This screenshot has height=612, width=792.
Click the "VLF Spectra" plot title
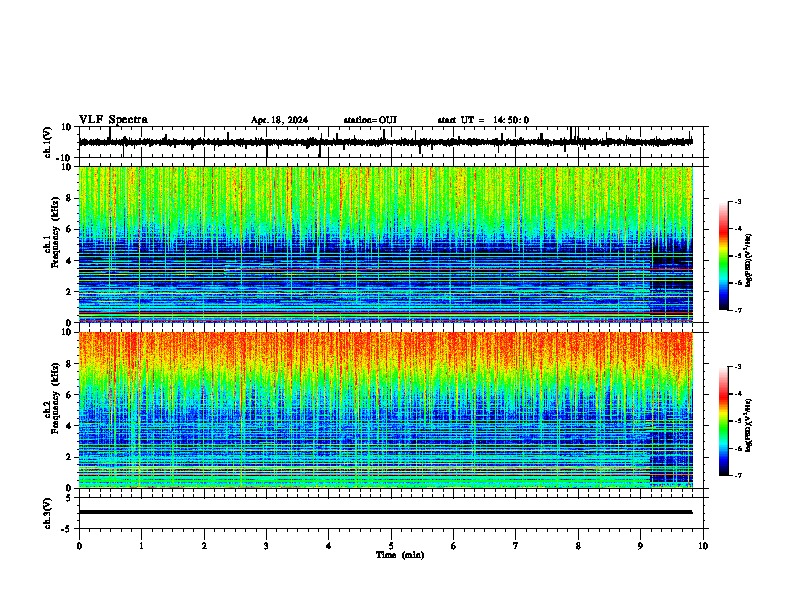113,120
